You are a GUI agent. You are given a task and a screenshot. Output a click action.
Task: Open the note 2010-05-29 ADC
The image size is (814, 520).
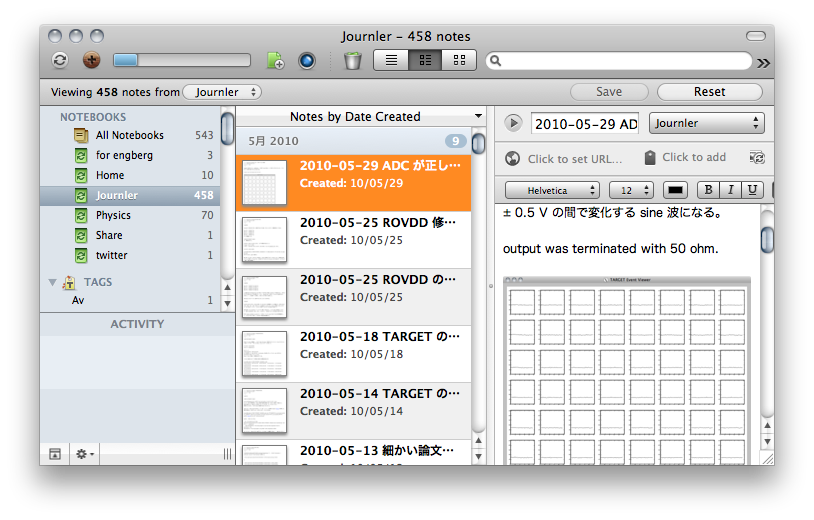[x=354, y=183]
